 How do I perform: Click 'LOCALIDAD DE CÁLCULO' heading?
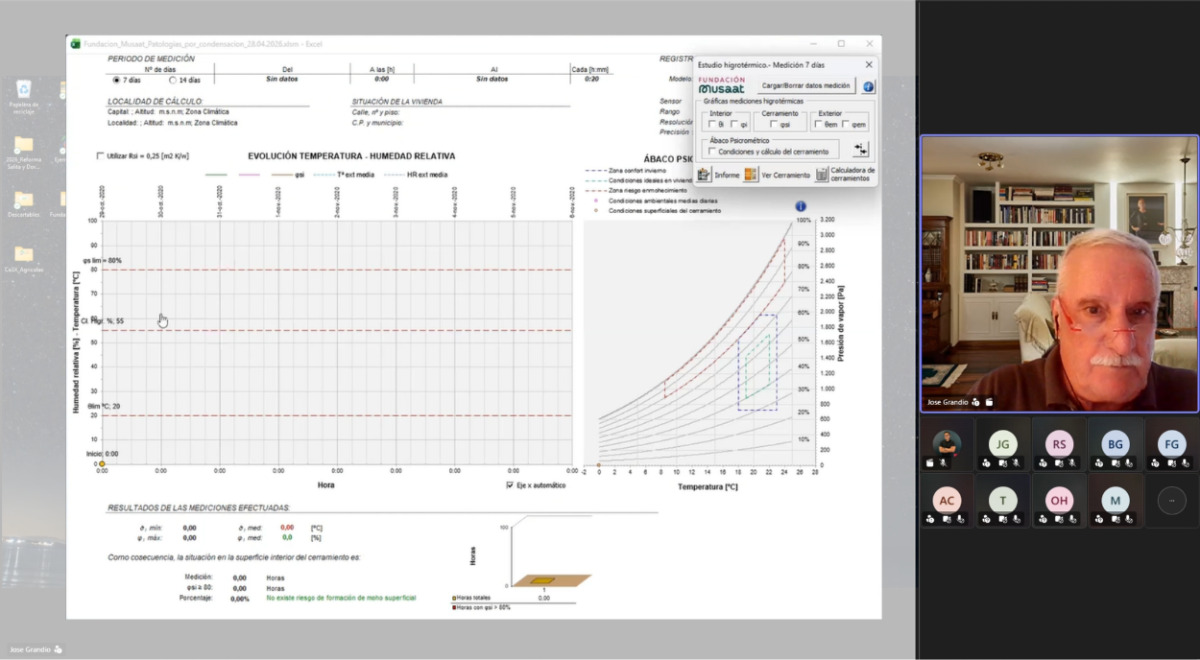[x=156, y=101]
